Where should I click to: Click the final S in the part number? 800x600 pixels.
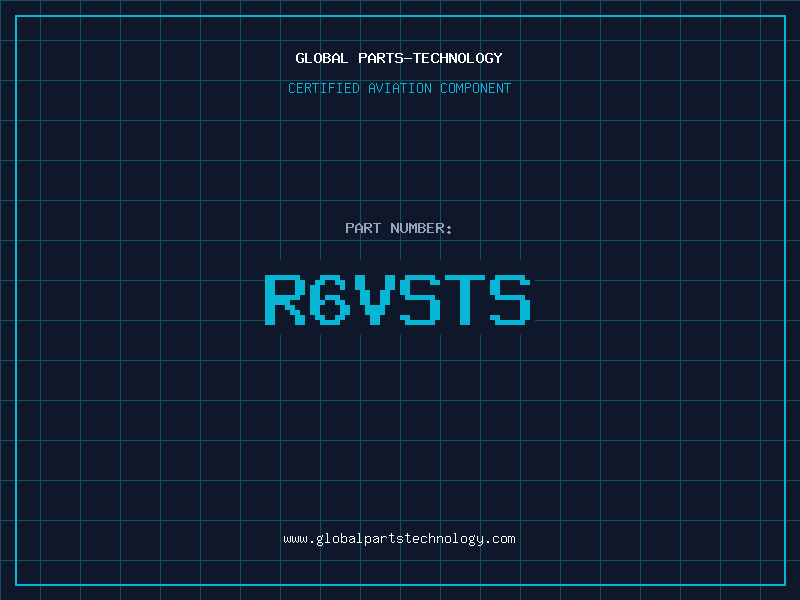coord(510,299)
